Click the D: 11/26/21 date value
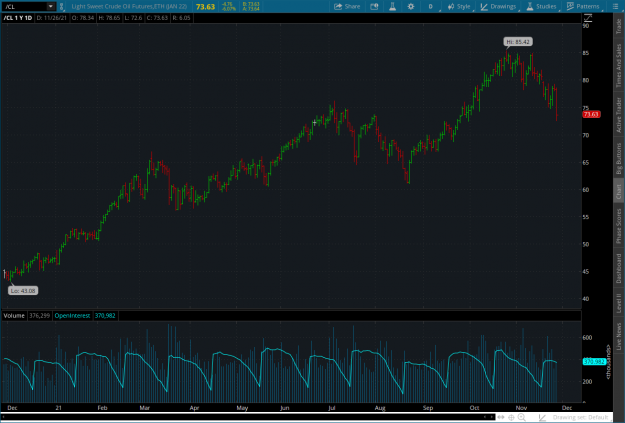This screenshot has width=625, height=423. [52, 18]
